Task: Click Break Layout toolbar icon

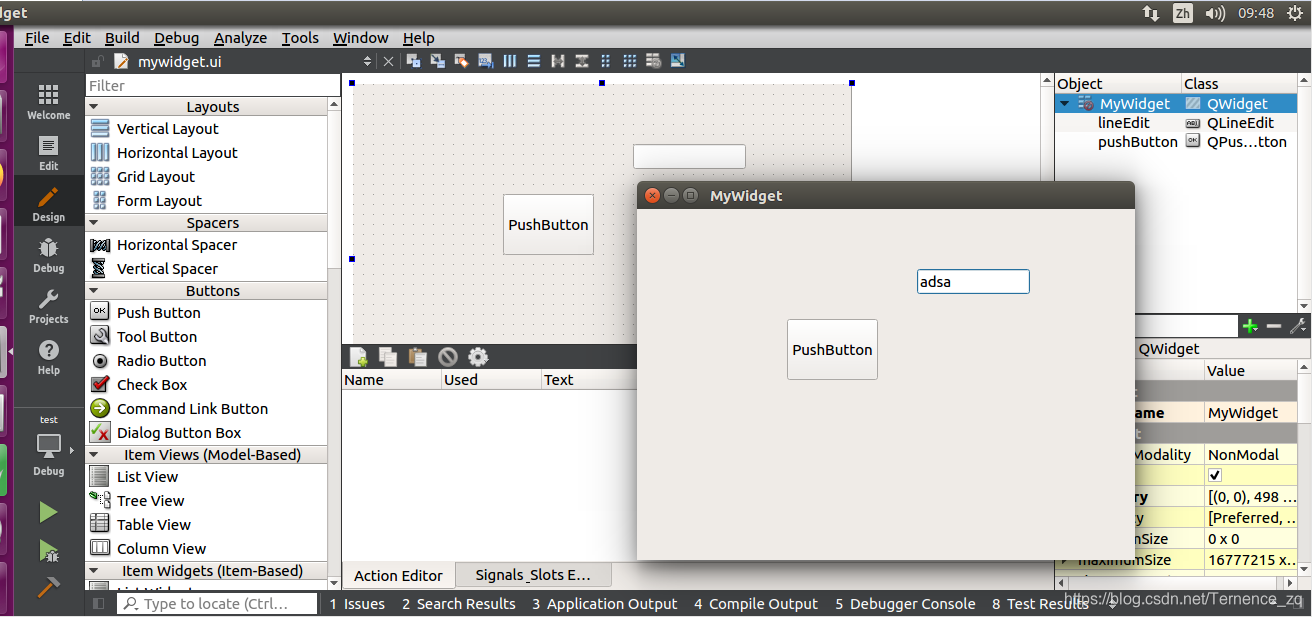Action: coord(653,61)
